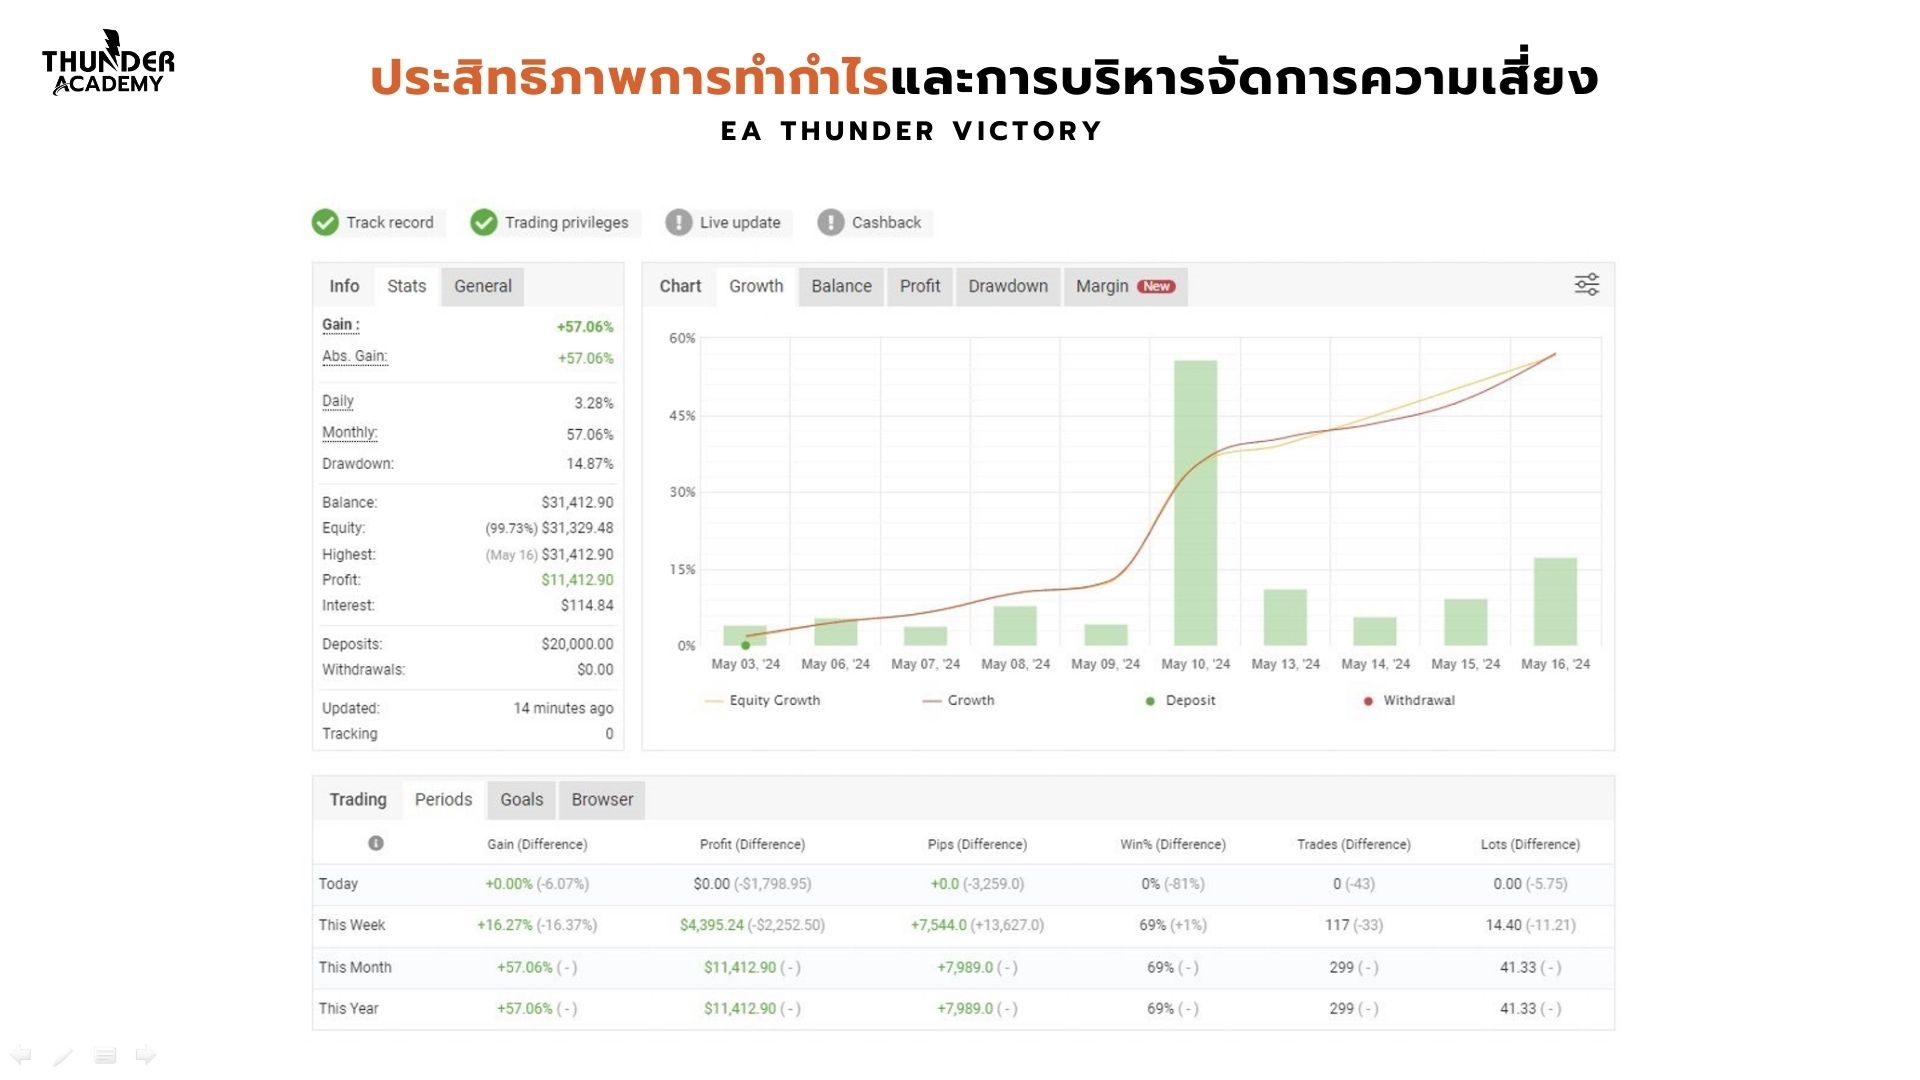Select the Balance chart tab
The image size is (1920, 1080).
point(841,286)
